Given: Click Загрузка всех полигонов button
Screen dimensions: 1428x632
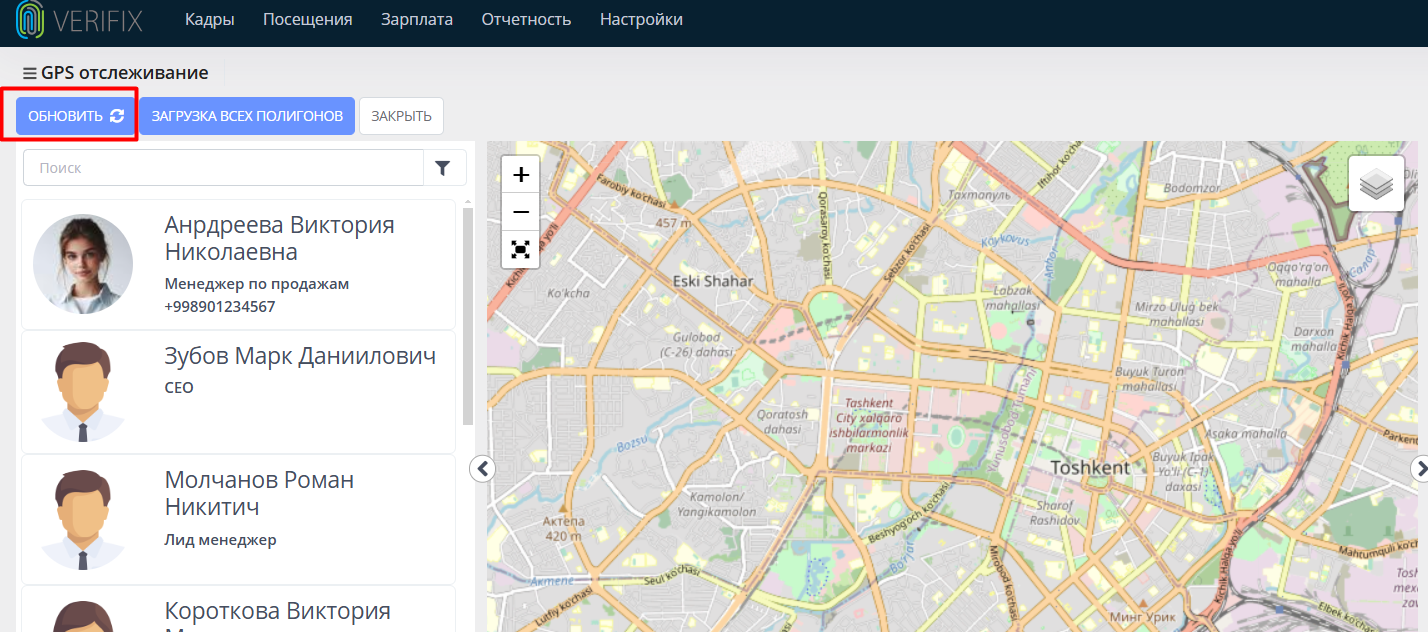Looking at the screenshot, I should pos(247,116).
